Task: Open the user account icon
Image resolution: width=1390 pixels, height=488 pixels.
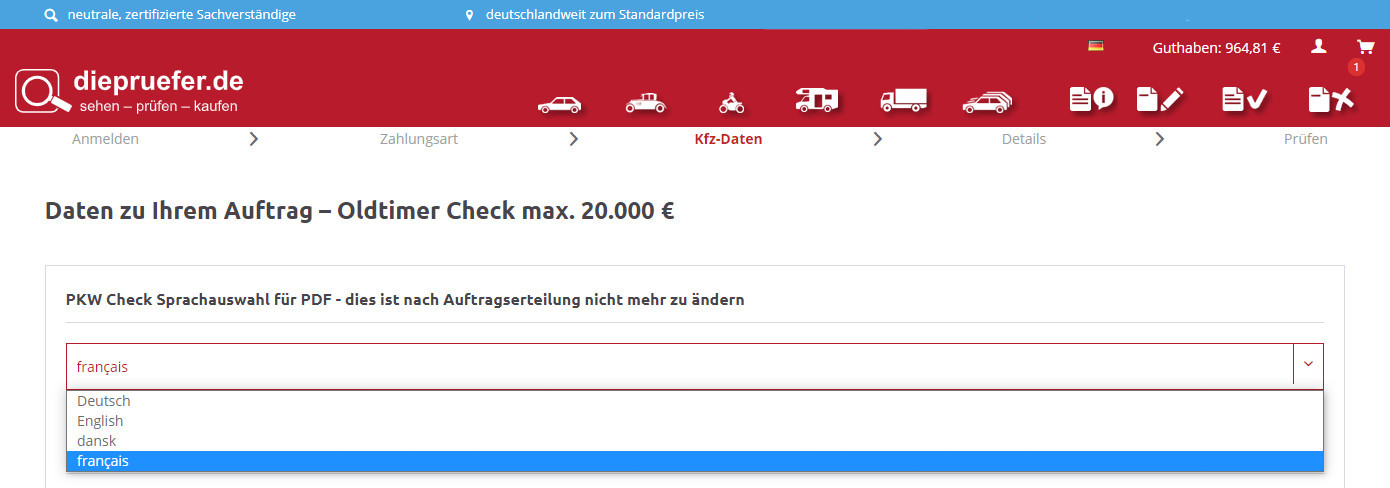Action: pos(1319,46)
